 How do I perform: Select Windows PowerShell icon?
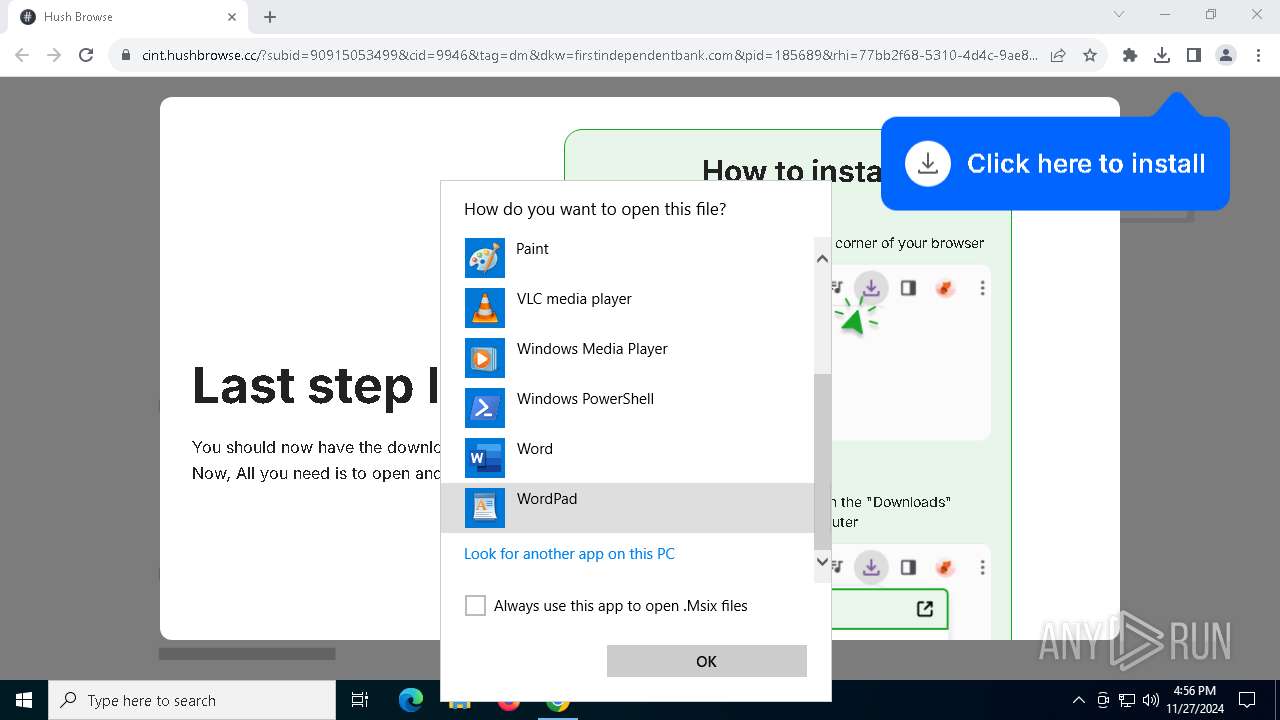click(485, 408)
